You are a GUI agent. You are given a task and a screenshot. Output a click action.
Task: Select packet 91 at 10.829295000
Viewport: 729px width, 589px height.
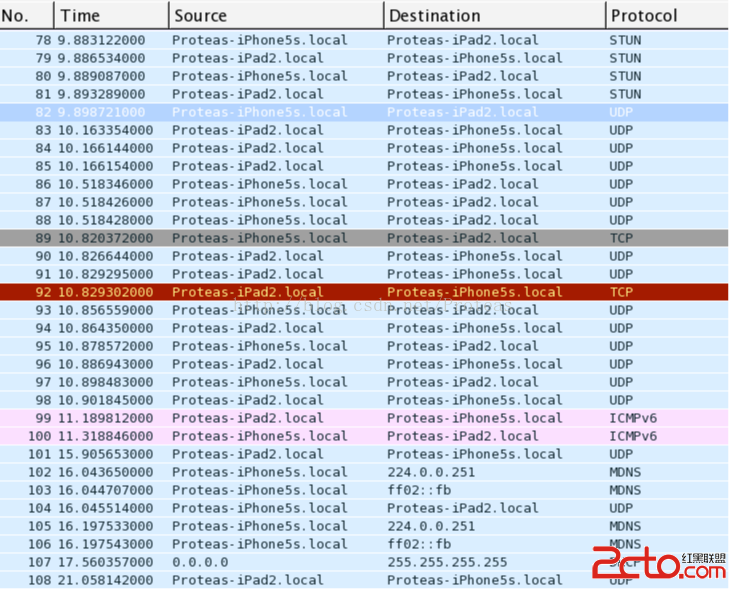(x=364, y=274)
